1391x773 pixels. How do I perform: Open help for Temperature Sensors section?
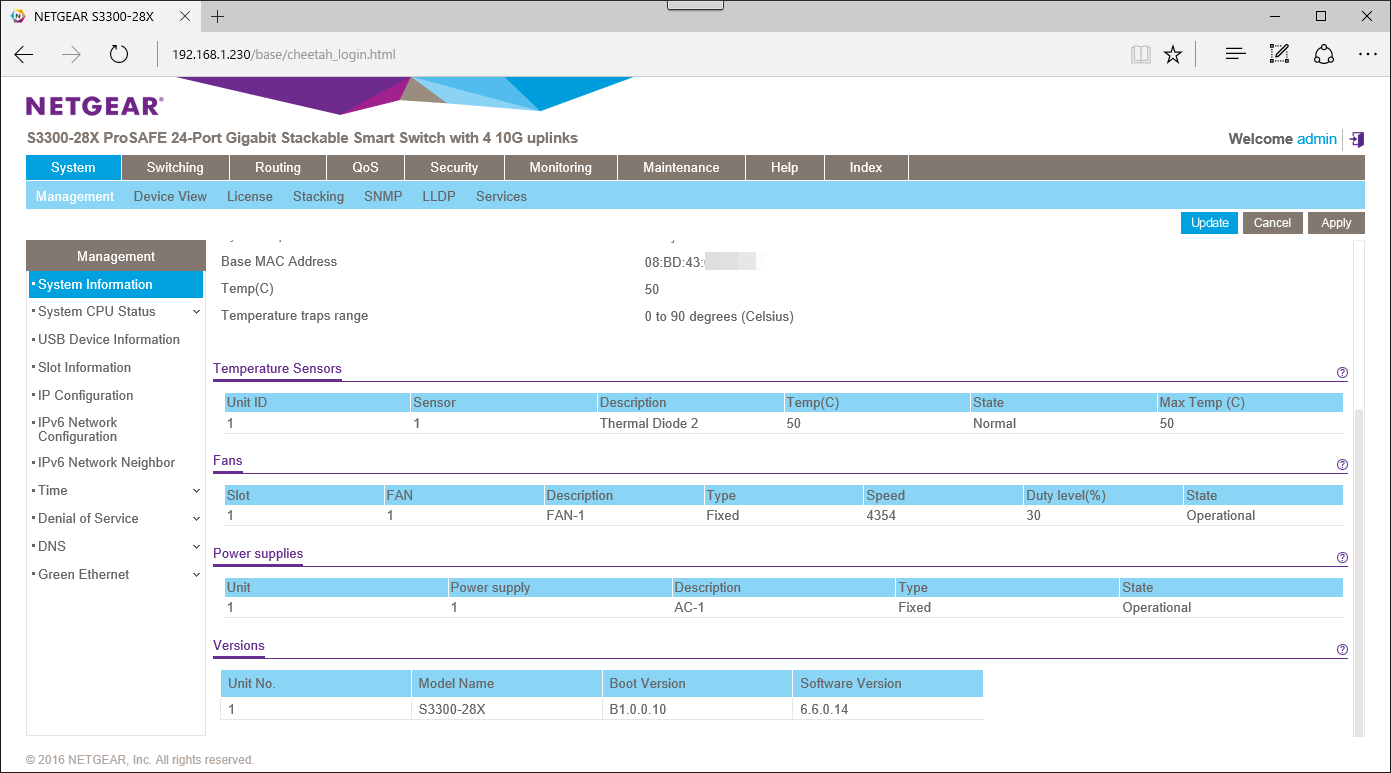[1342, 373]
